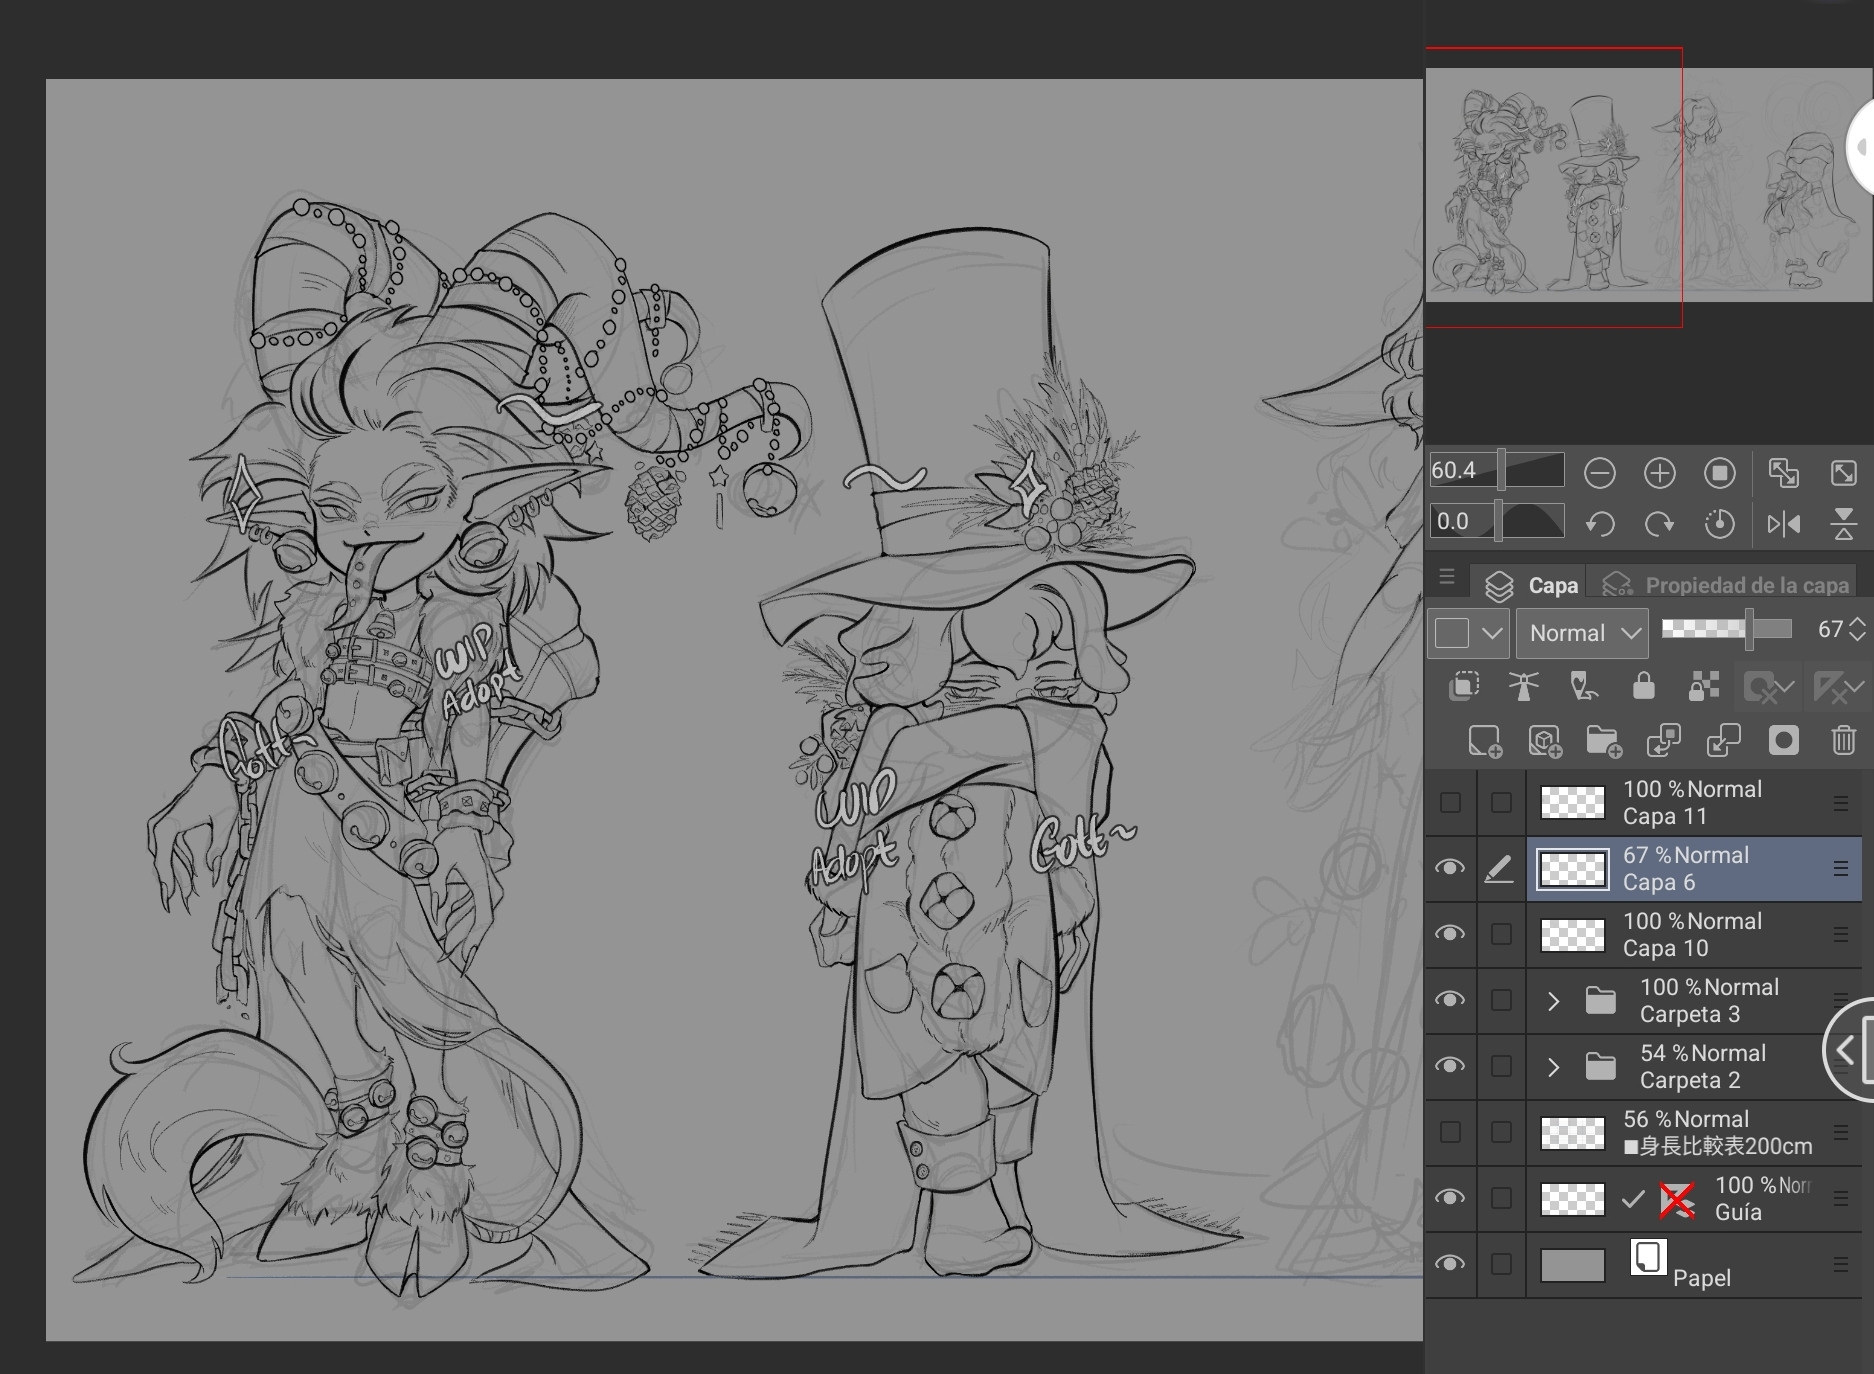1874x1374 pixels.
Task: Create new vector layer icon
Action: click(x=1545, y=741)
